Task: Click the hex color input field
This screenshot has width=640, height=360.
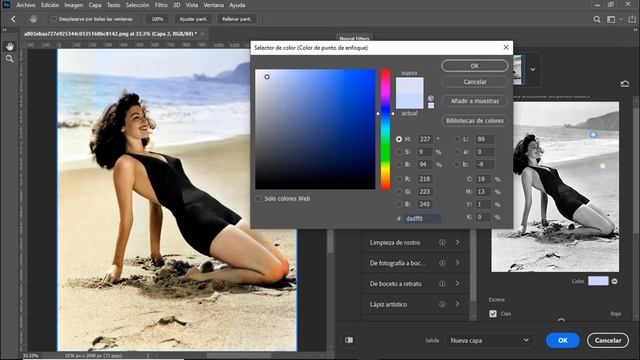Action: tap(422, 218)
